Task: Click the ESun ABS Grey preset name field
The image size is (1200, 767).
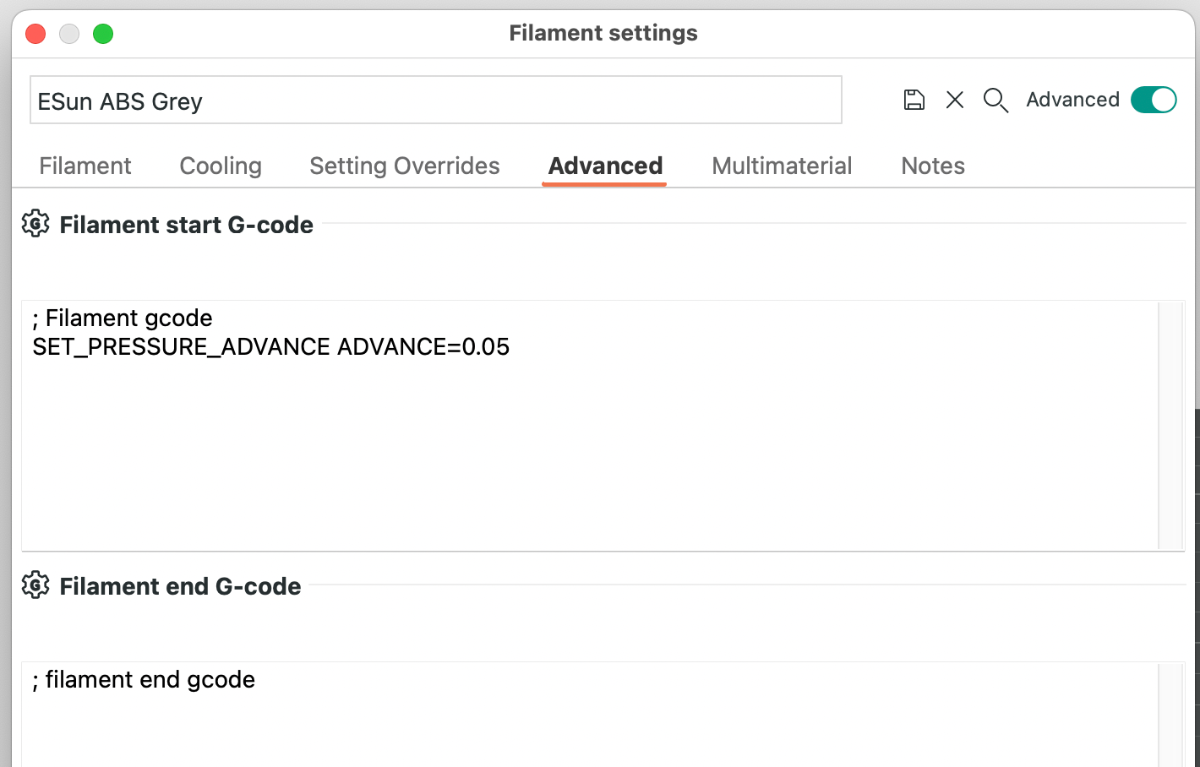Action: coord(436,100)
